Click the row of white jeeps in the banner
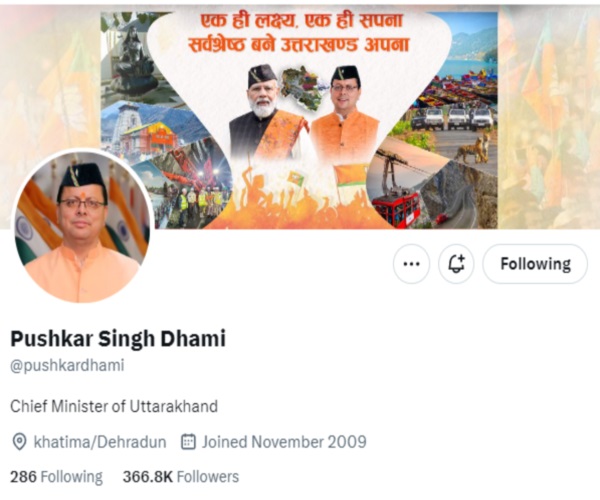Viewport: 600px width, 500px height. pos(454,118)
